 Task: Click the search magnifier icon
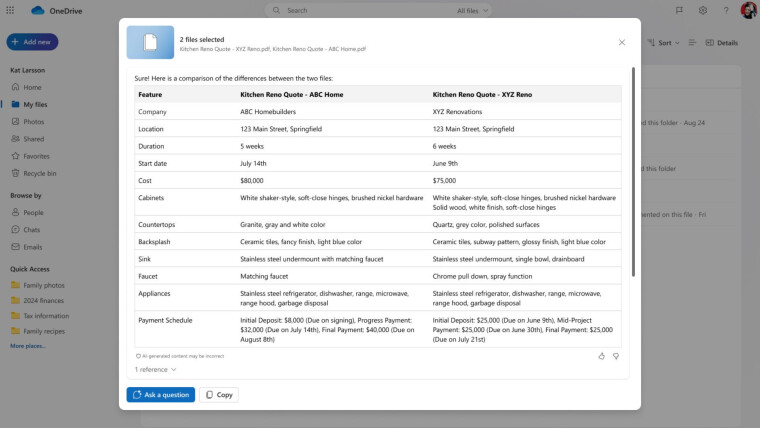click(x=276, y=10)
